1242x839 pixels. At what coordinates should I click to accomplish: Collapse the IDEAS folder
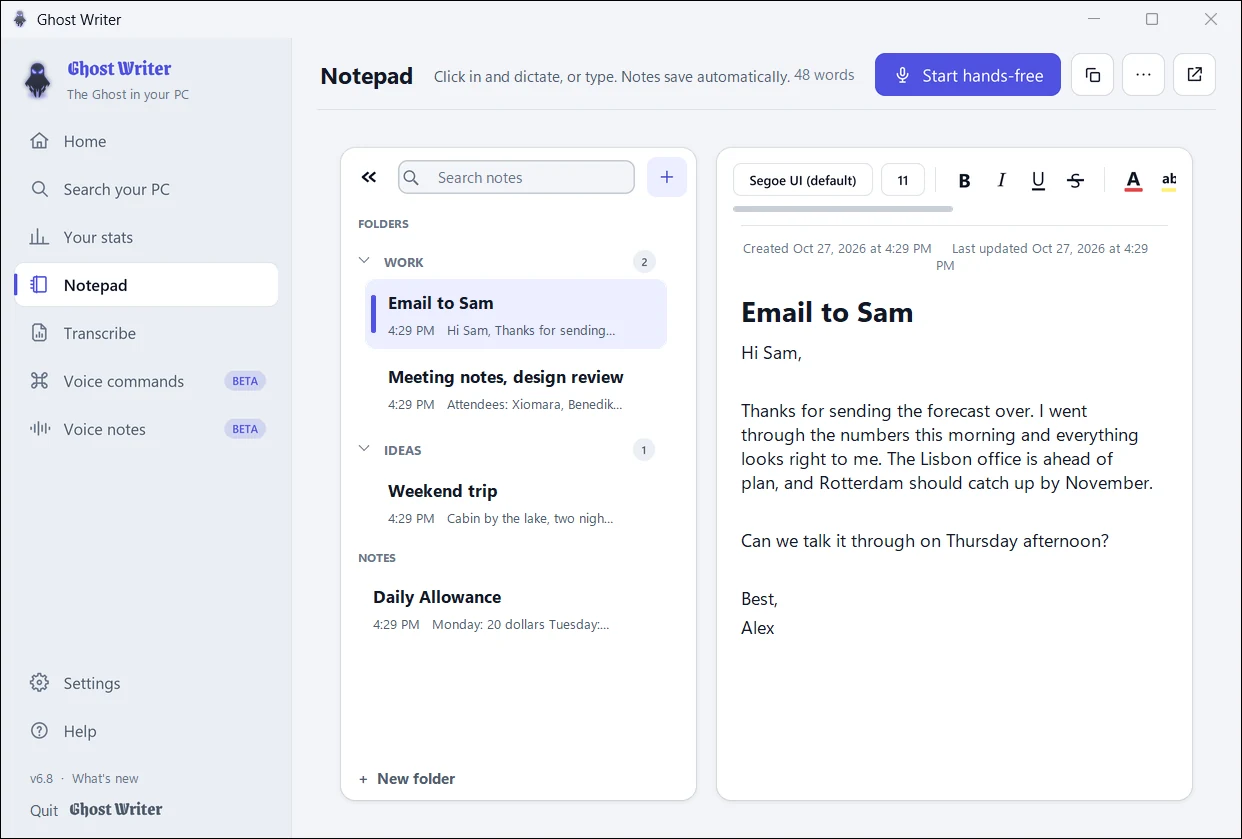(x=364, y=449)
